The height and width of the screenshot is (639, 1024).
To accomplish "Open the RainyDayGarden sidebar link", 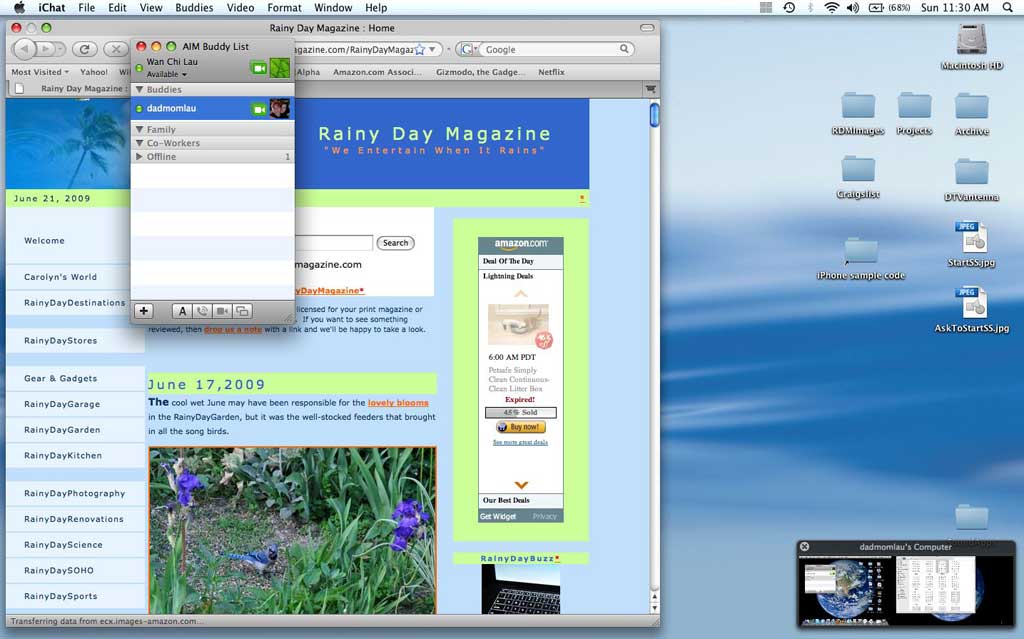I will [62, 430].
